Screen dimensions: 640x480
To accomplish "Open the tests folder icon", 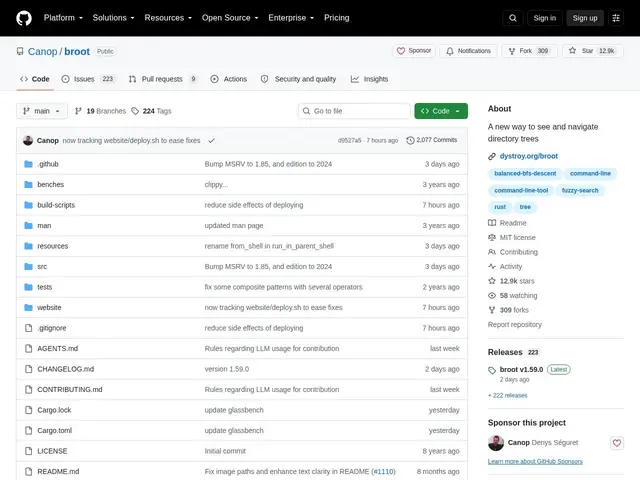I will (x=28, y=287).
